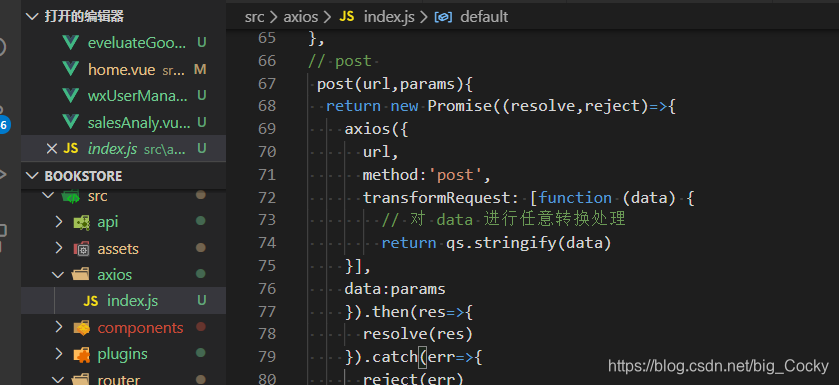Viewport: 839px width, 385px height.
Task: Click 'resolve(res)' on line 78
Action: click(418, 334)
